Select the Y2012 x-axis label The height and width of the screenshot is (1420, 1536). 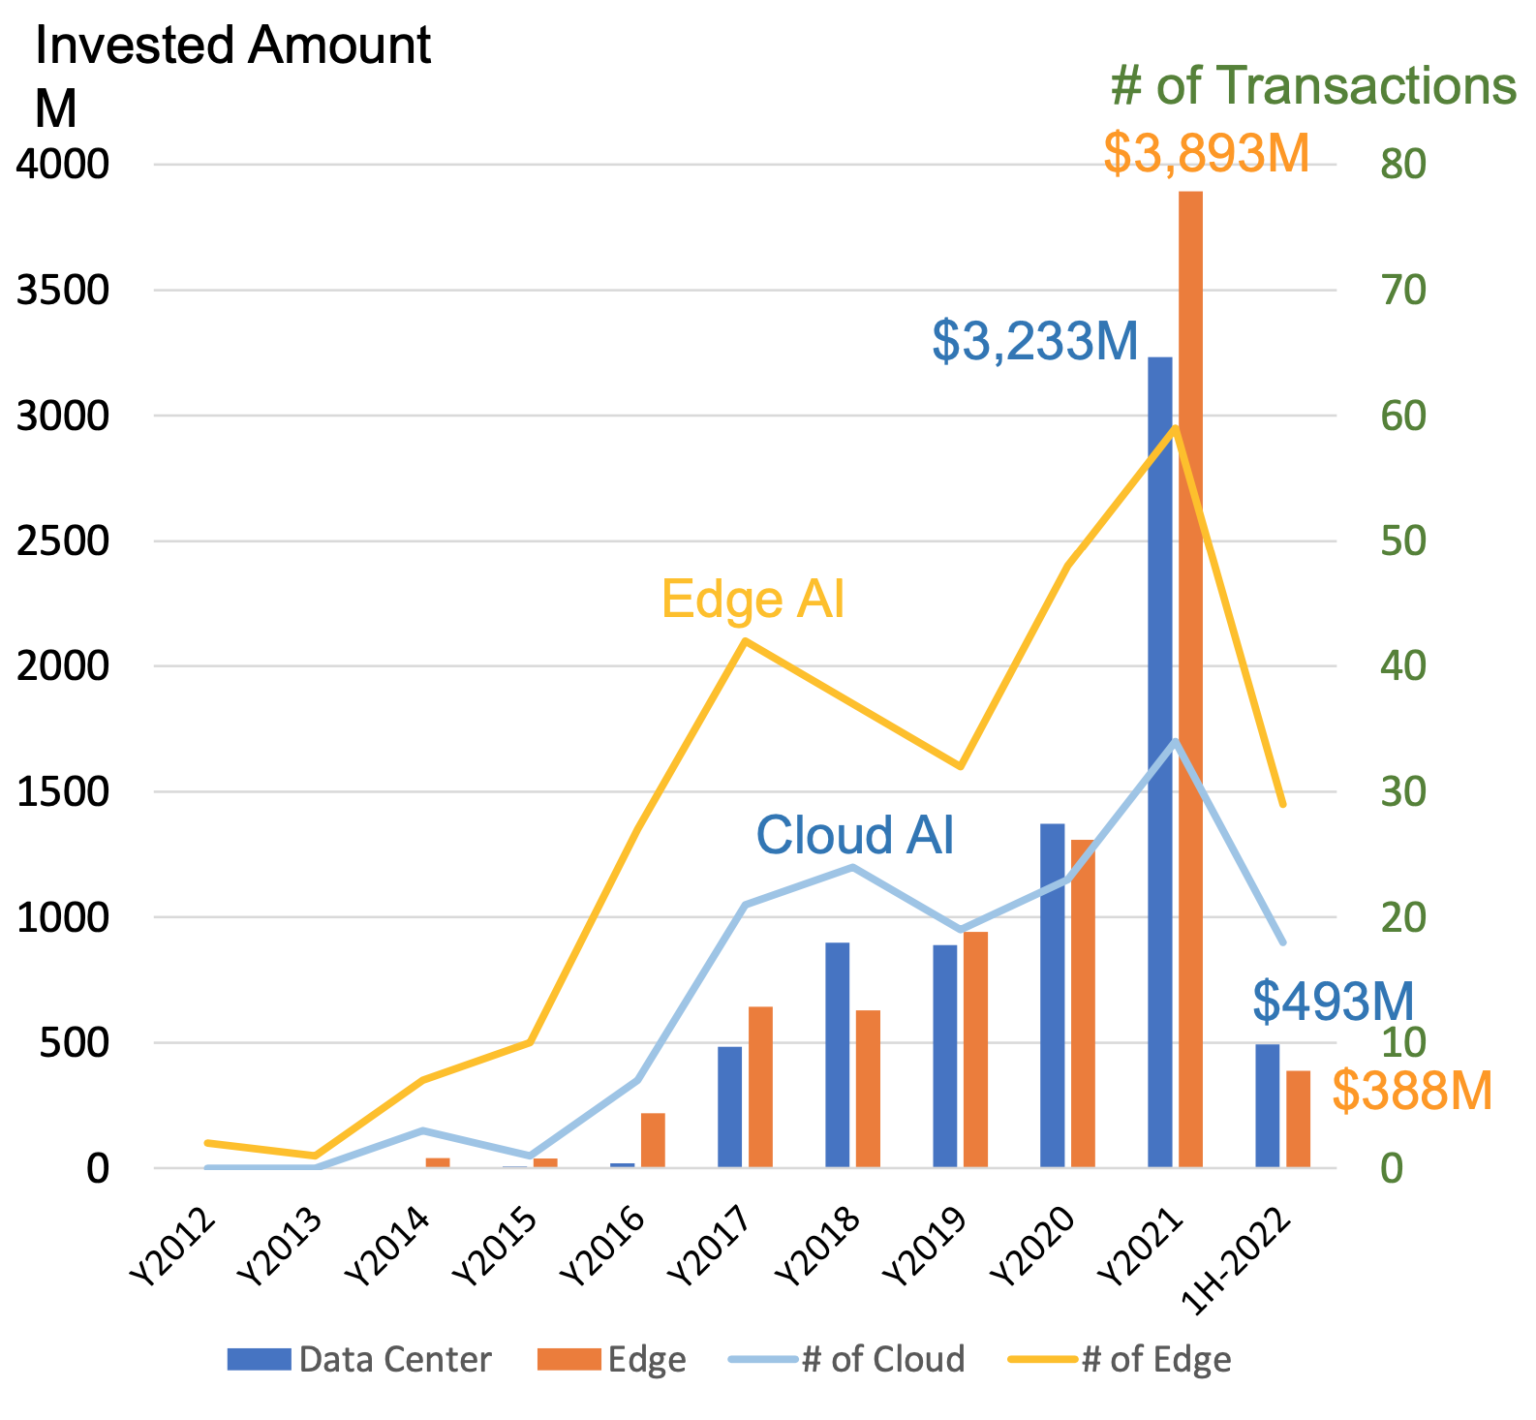point(174,1248)
